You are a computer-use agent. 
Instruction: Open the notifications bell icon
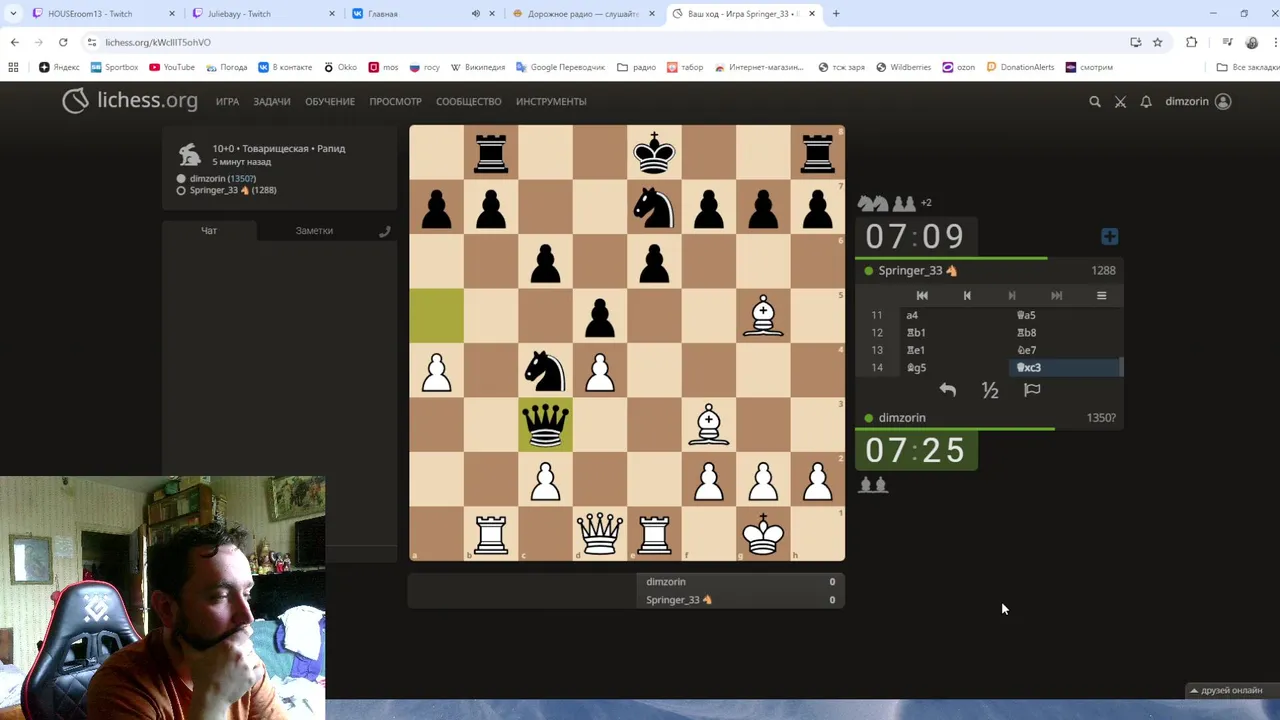(1146, 101)
